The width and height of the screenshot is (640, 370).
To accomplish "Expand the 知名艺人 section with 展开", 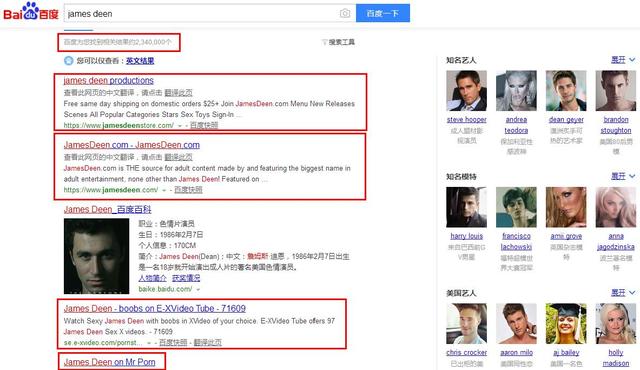I will pyautogui.click(x=622, y=60).
